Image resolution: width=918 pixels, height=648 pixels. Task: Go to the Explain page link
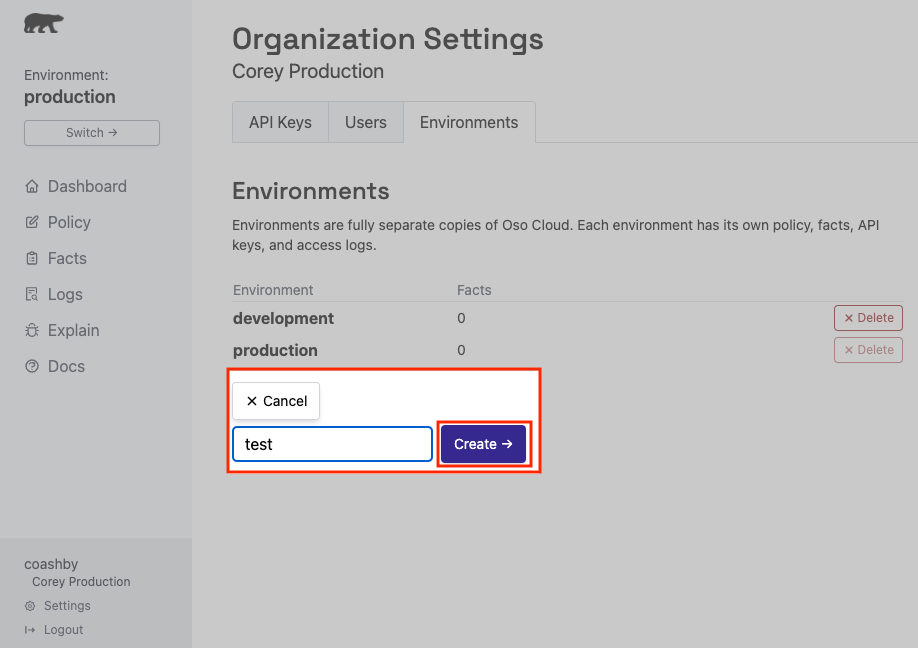pos(73,331)
